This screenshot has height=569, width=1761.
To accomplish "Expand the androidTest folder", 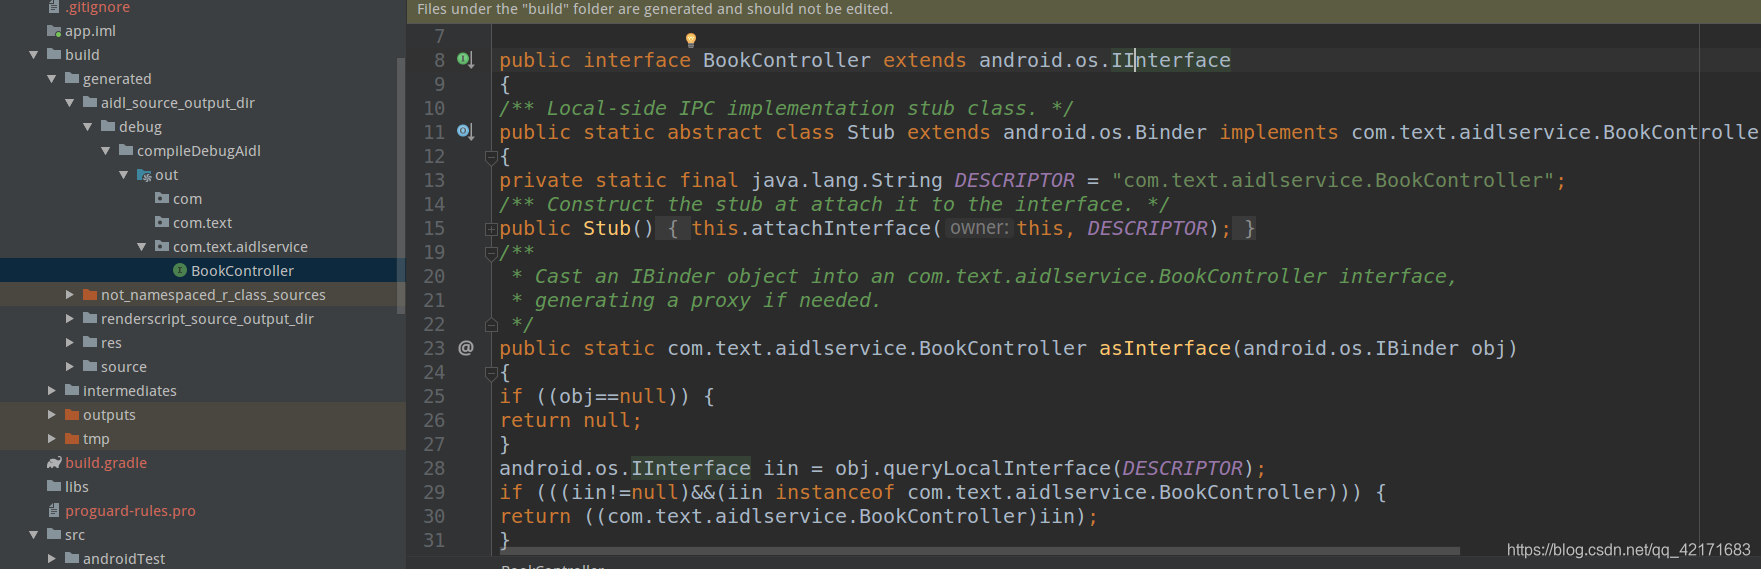I will (x=52, y=559).
